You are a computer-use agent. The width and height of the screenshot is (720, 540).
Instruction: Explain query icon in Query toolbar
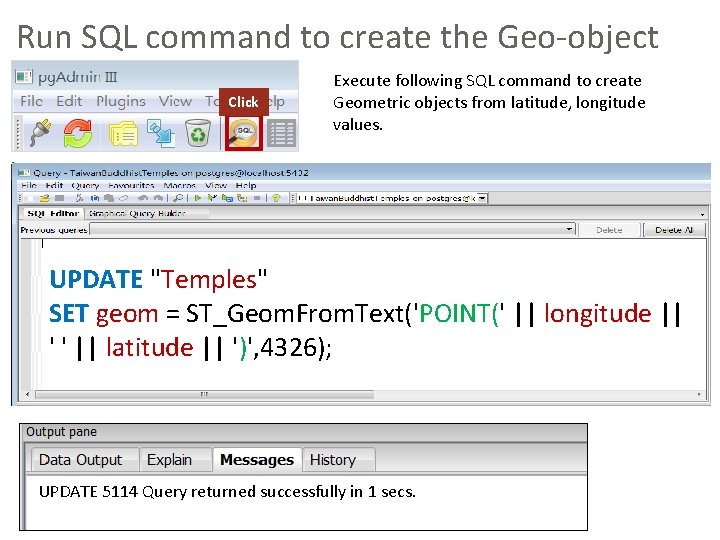tap(242, 198)
